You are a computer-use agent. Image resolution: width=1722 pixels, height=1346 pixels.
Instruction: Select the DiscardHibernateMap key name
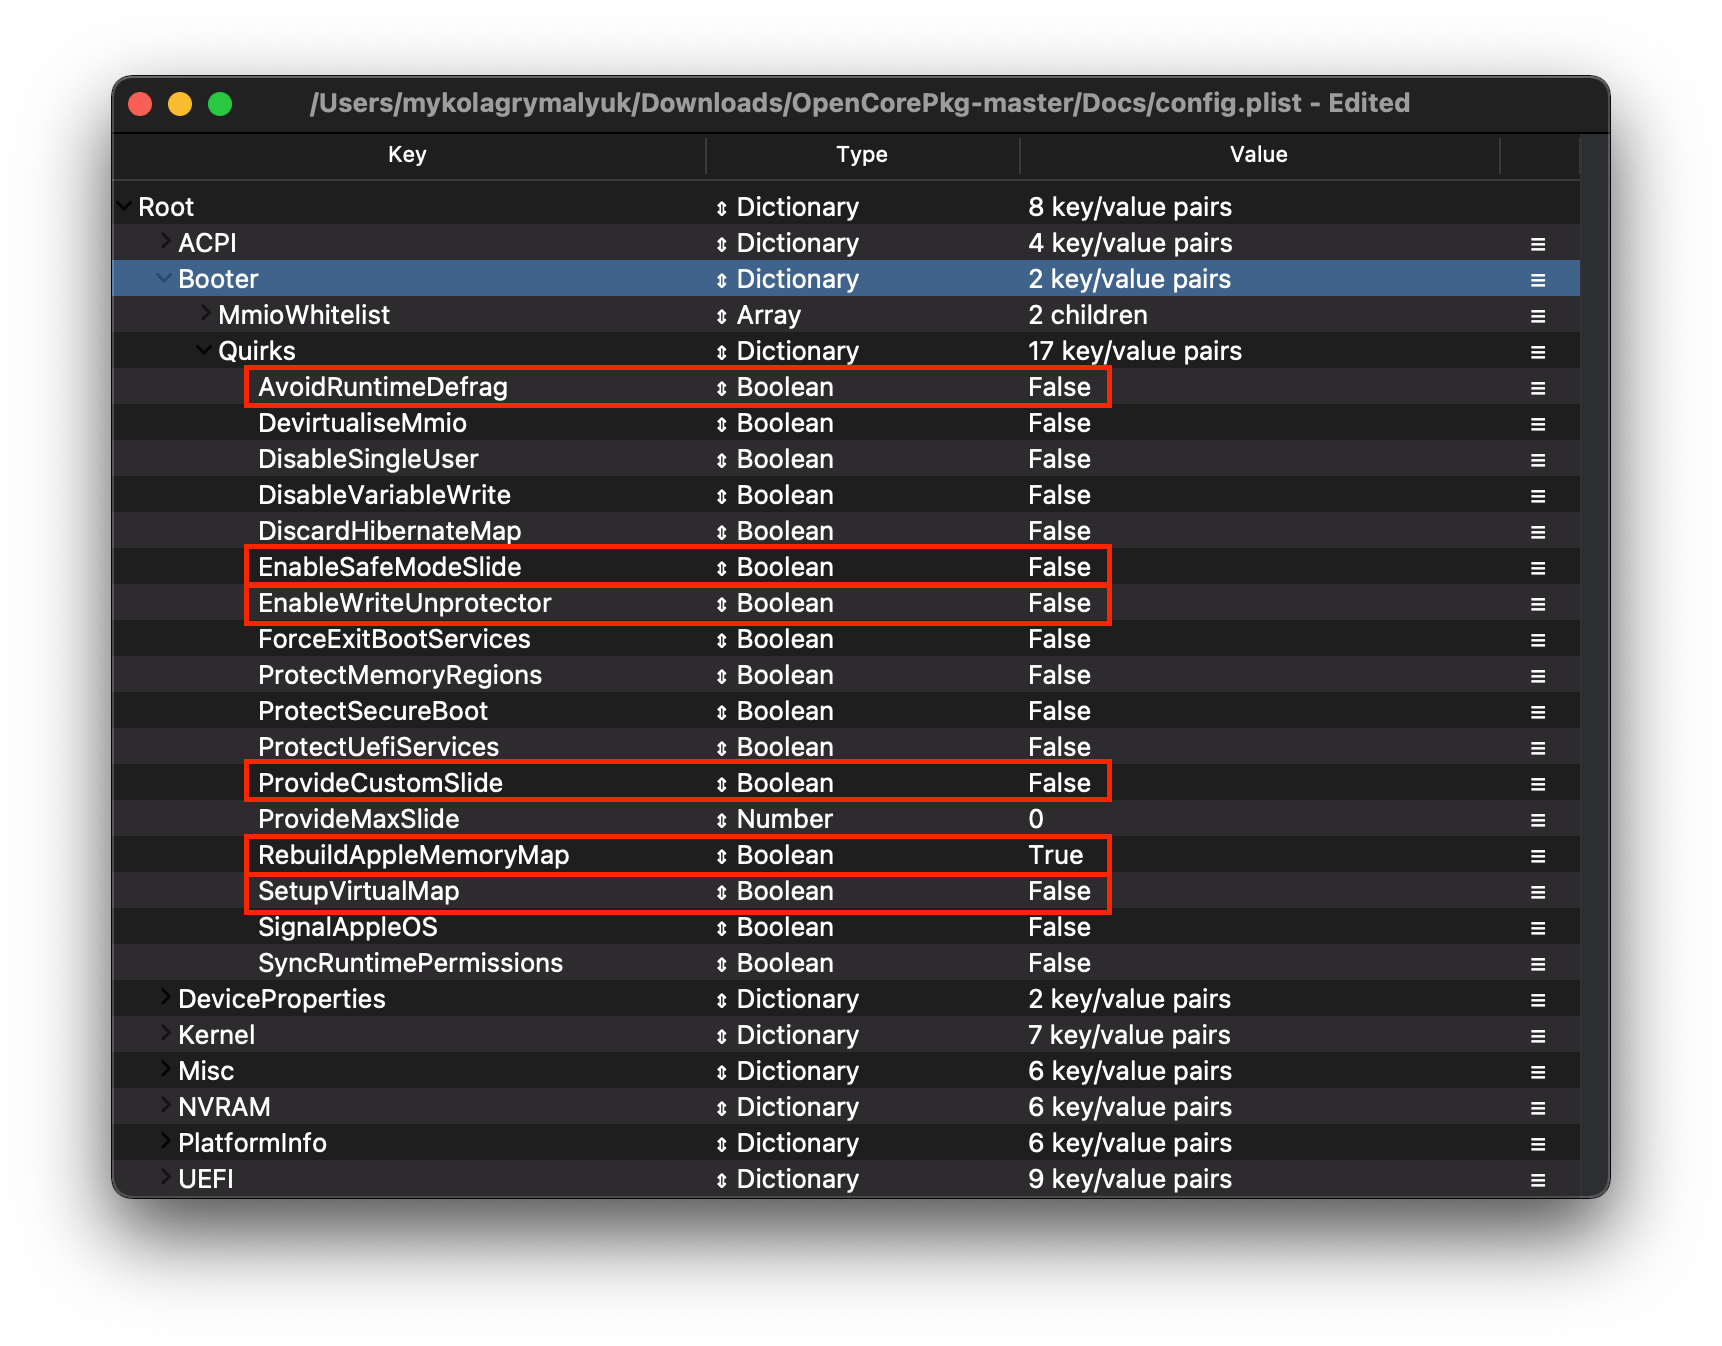point(389,532)
